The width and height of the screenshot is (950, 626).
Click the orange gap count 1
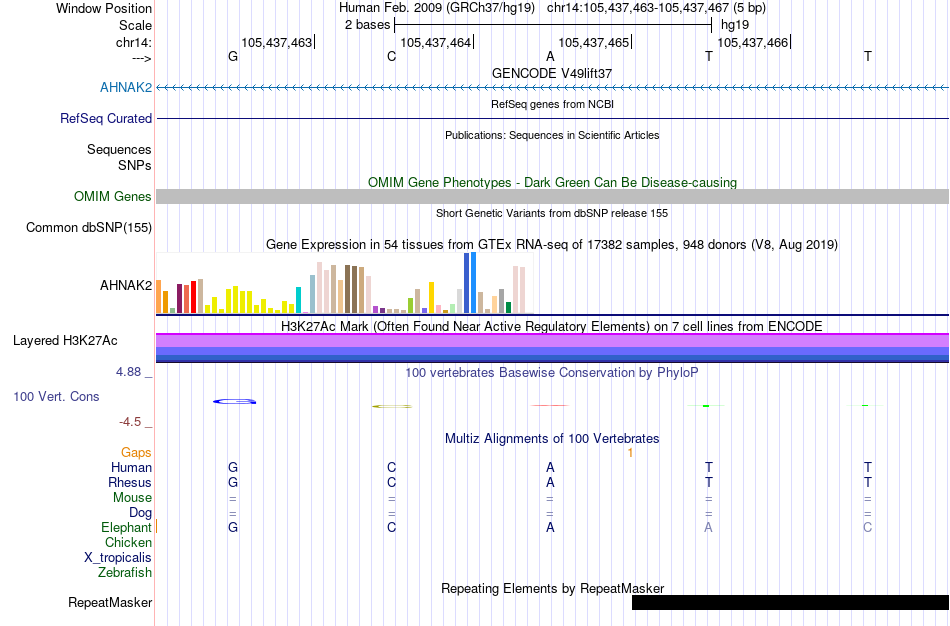tap(631, 453)
